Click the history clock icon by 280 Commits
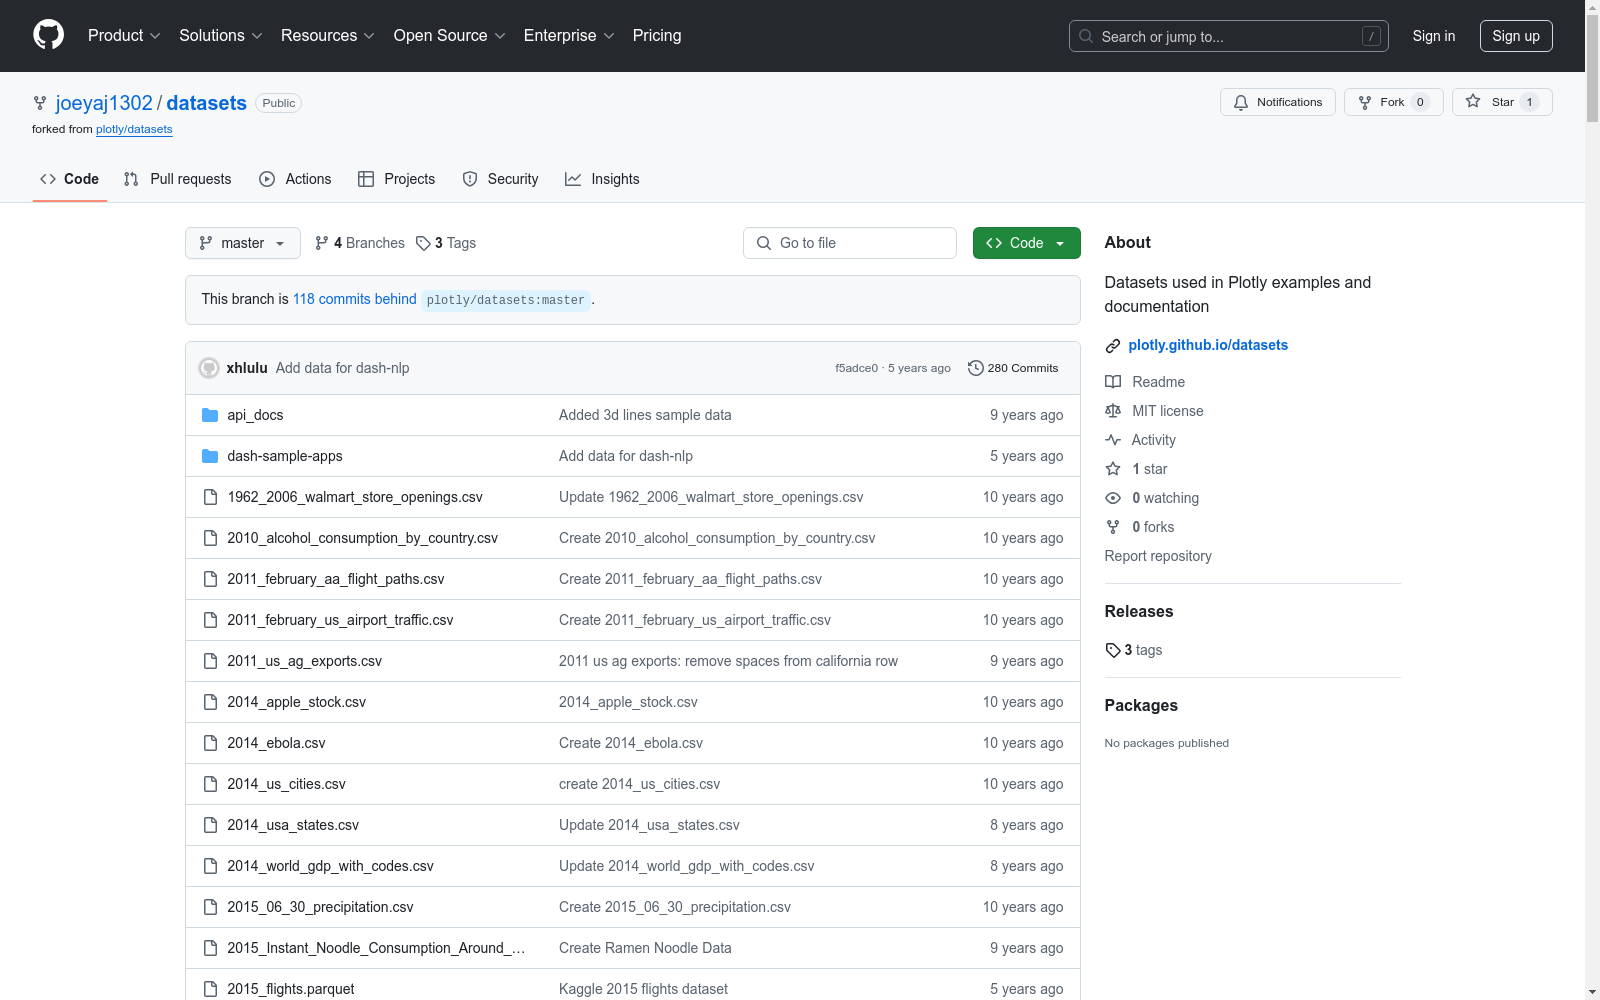 coord(976,368)
